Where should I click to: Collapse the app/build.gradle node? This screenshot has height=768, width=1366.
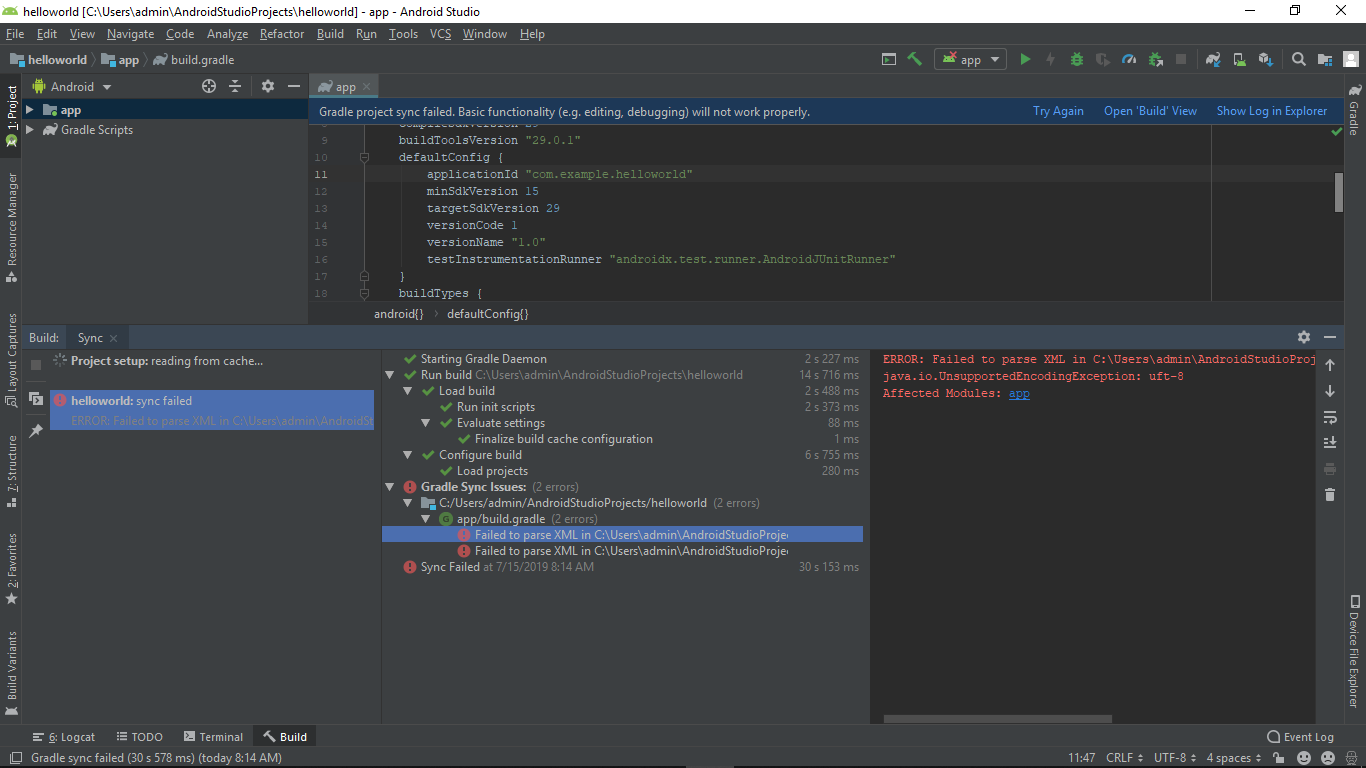(x=427, y=519)
